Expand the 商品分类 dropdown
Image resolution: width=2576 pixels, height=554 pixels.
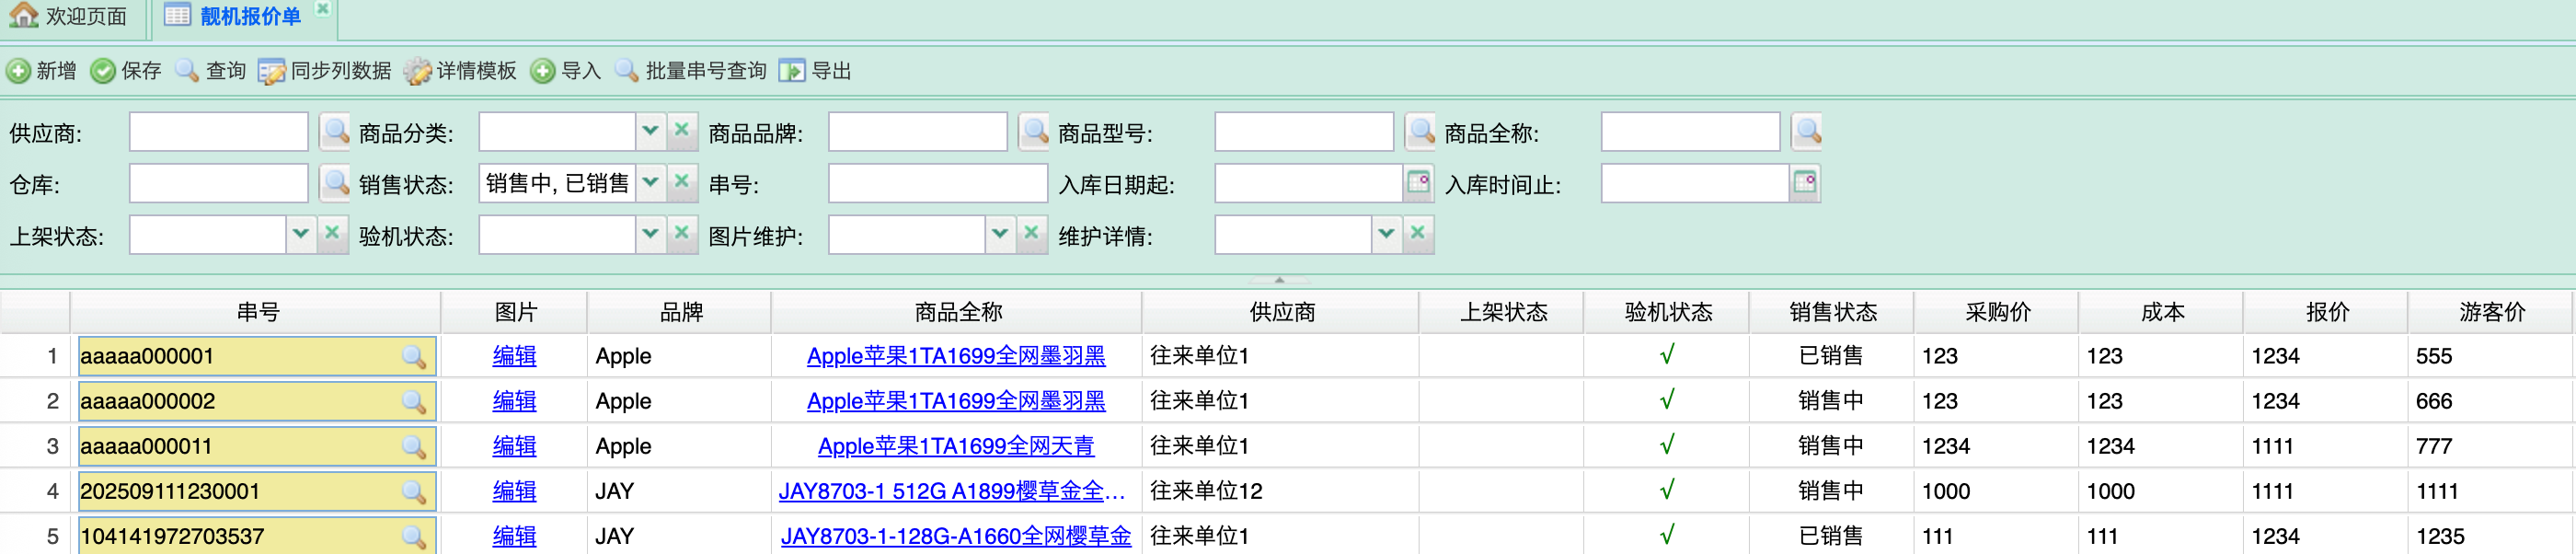pos(650,132)
